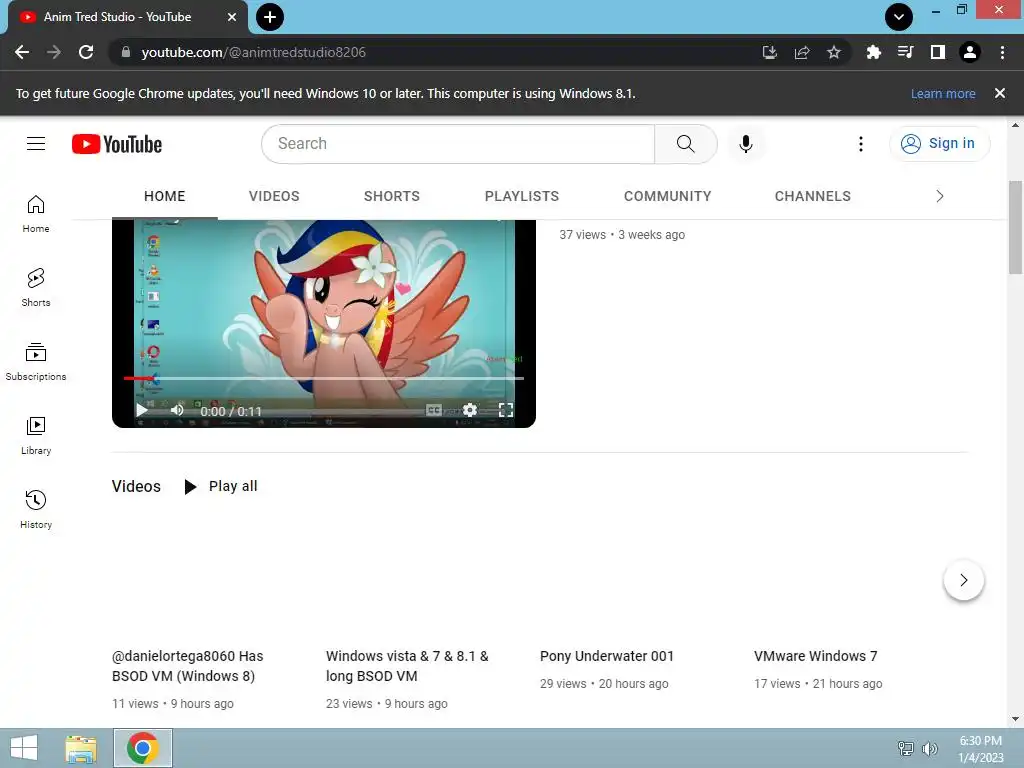The width and height of the screenshot is (1024, 768).
Task: Click the Sign in button
Action: pyautogui.click(x=940, y=144)
